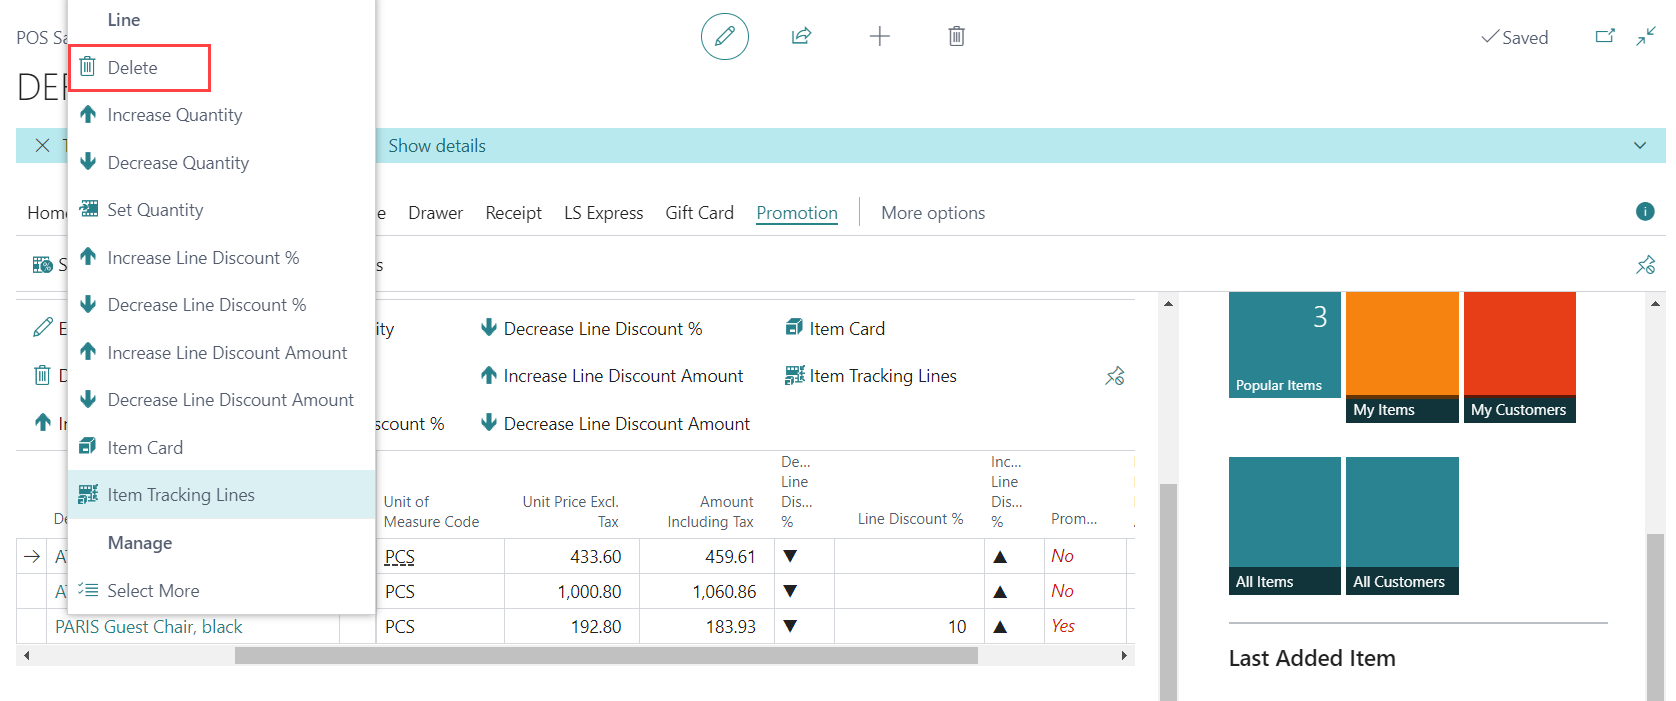Click the collapse page arrows icon
Viewport: 1676px width, 701px height.
point(1646,37)
